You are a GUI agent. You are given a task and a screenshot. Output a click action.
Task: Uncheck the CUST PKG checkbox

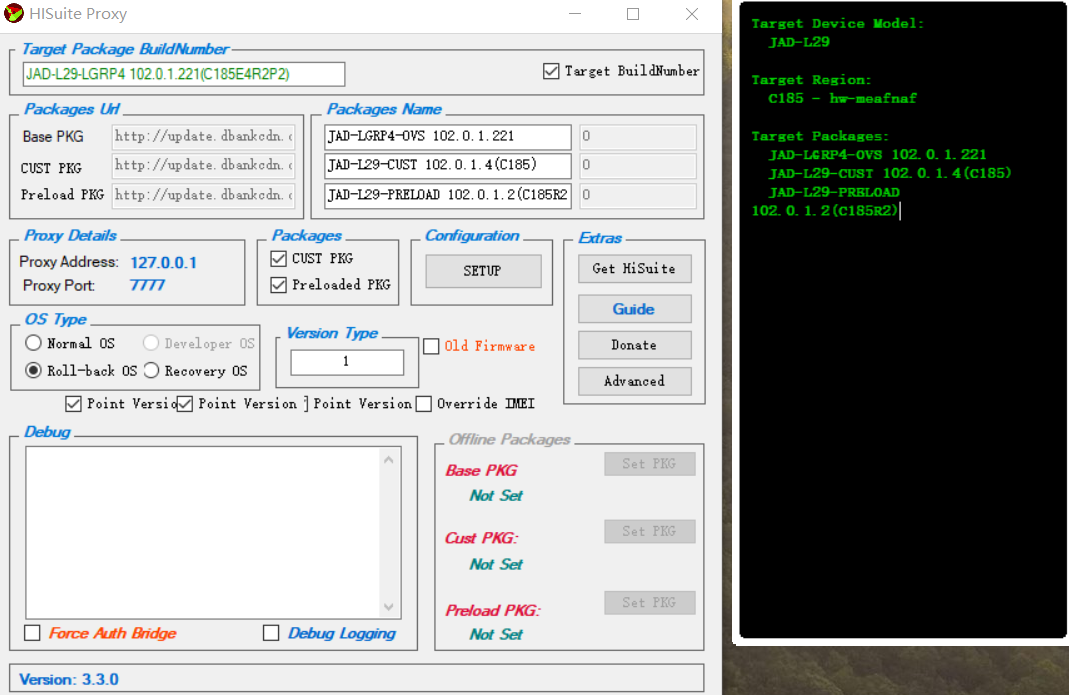(278, 258)
